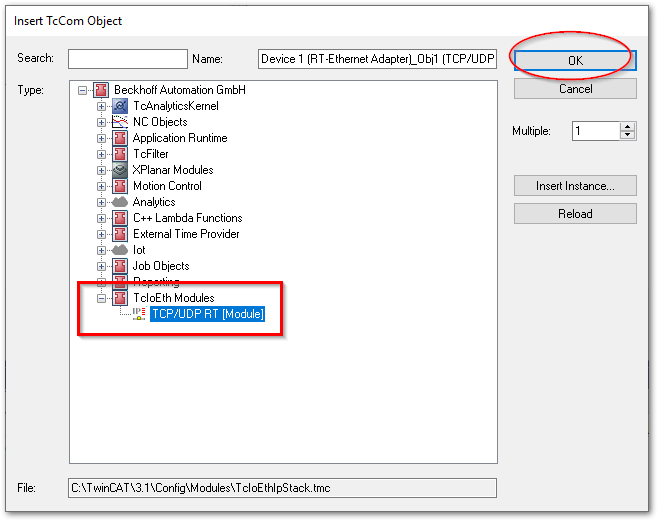Expand the Iot node

pyautogui.click(x=101, y=250)
